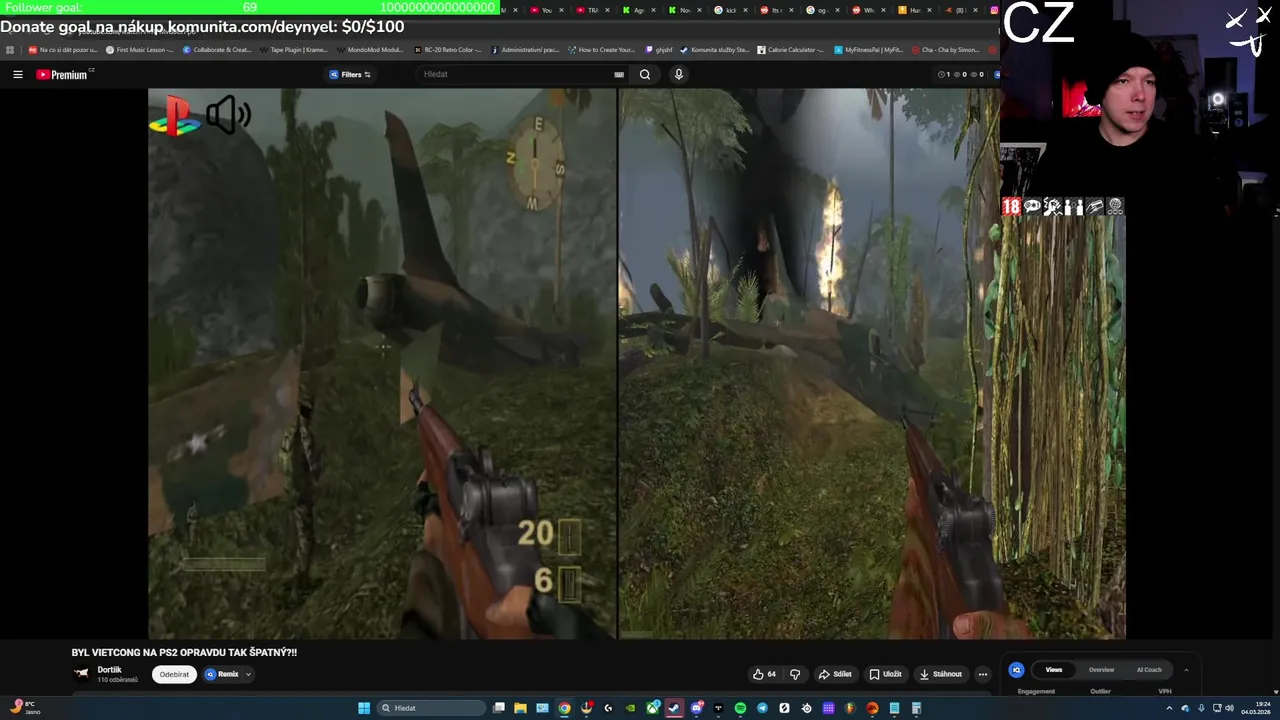
Task: Open the Filters button above the video
Action: [x=350, y=74]
